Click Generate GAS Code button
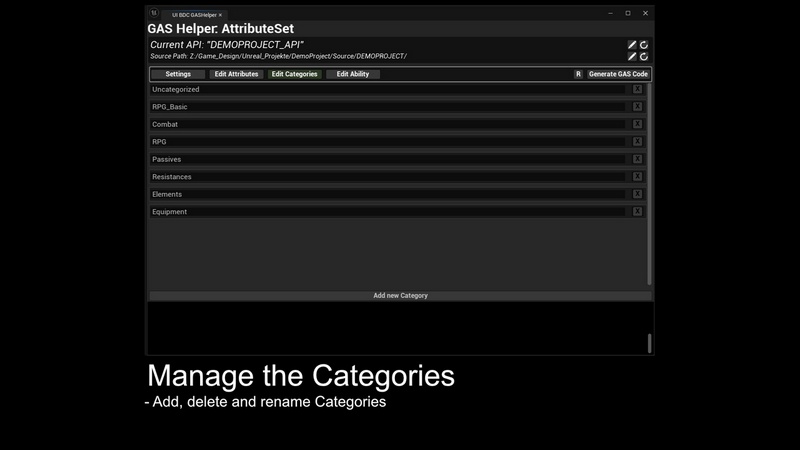This screenshot has height=450, width=800. [618, 74]
